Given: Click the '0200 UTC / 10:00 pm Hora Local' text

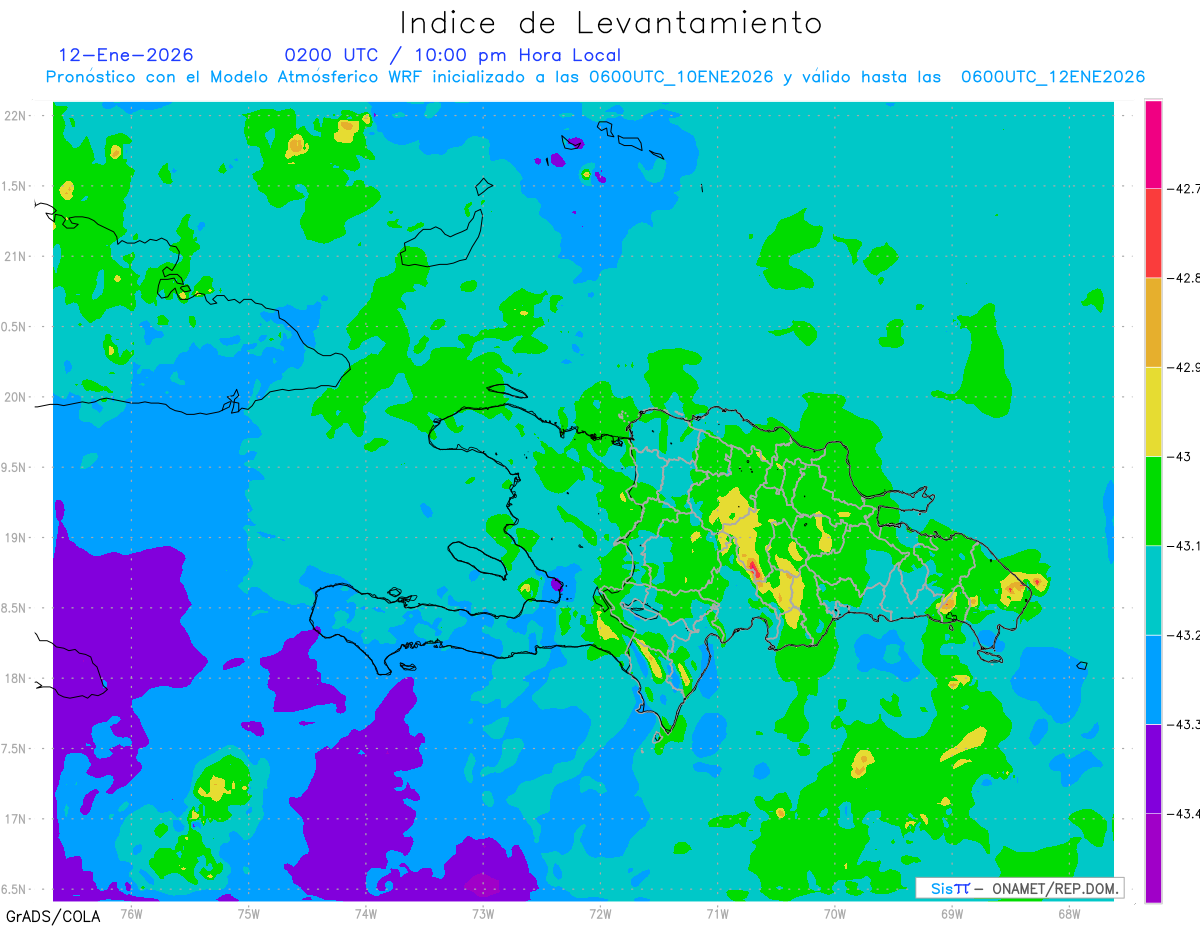Looking at the screenshot, I should pyautogui.click(x=453, y=55).
